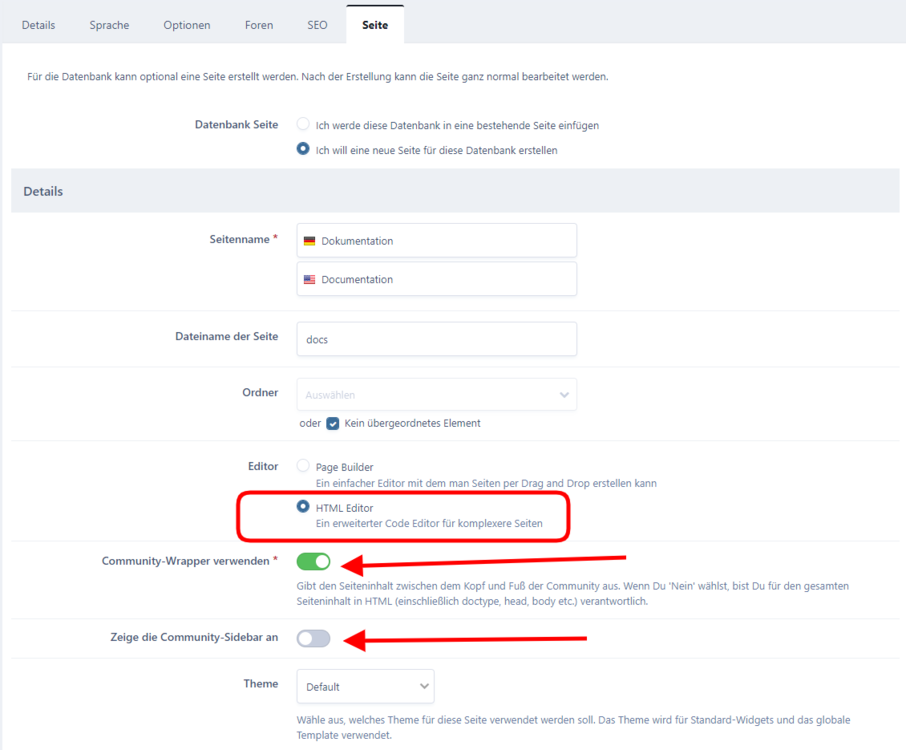Open the Foren tab

(258, 24)
